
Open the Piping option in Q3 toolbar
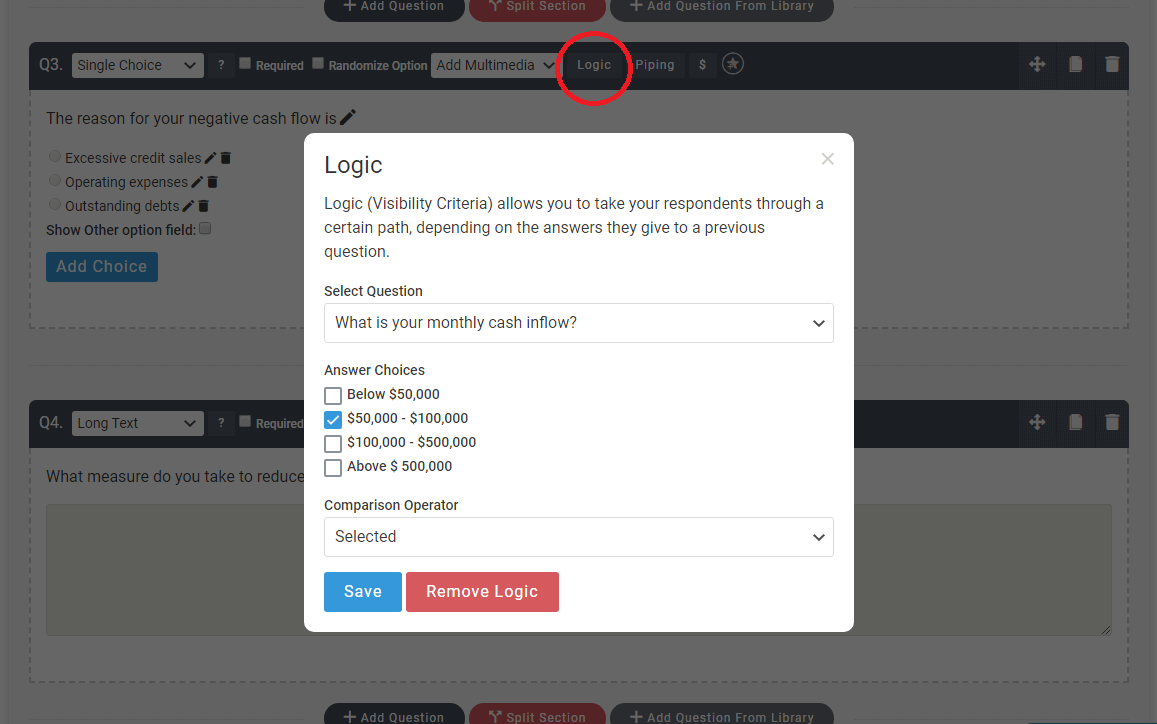[x=655, y=65]
